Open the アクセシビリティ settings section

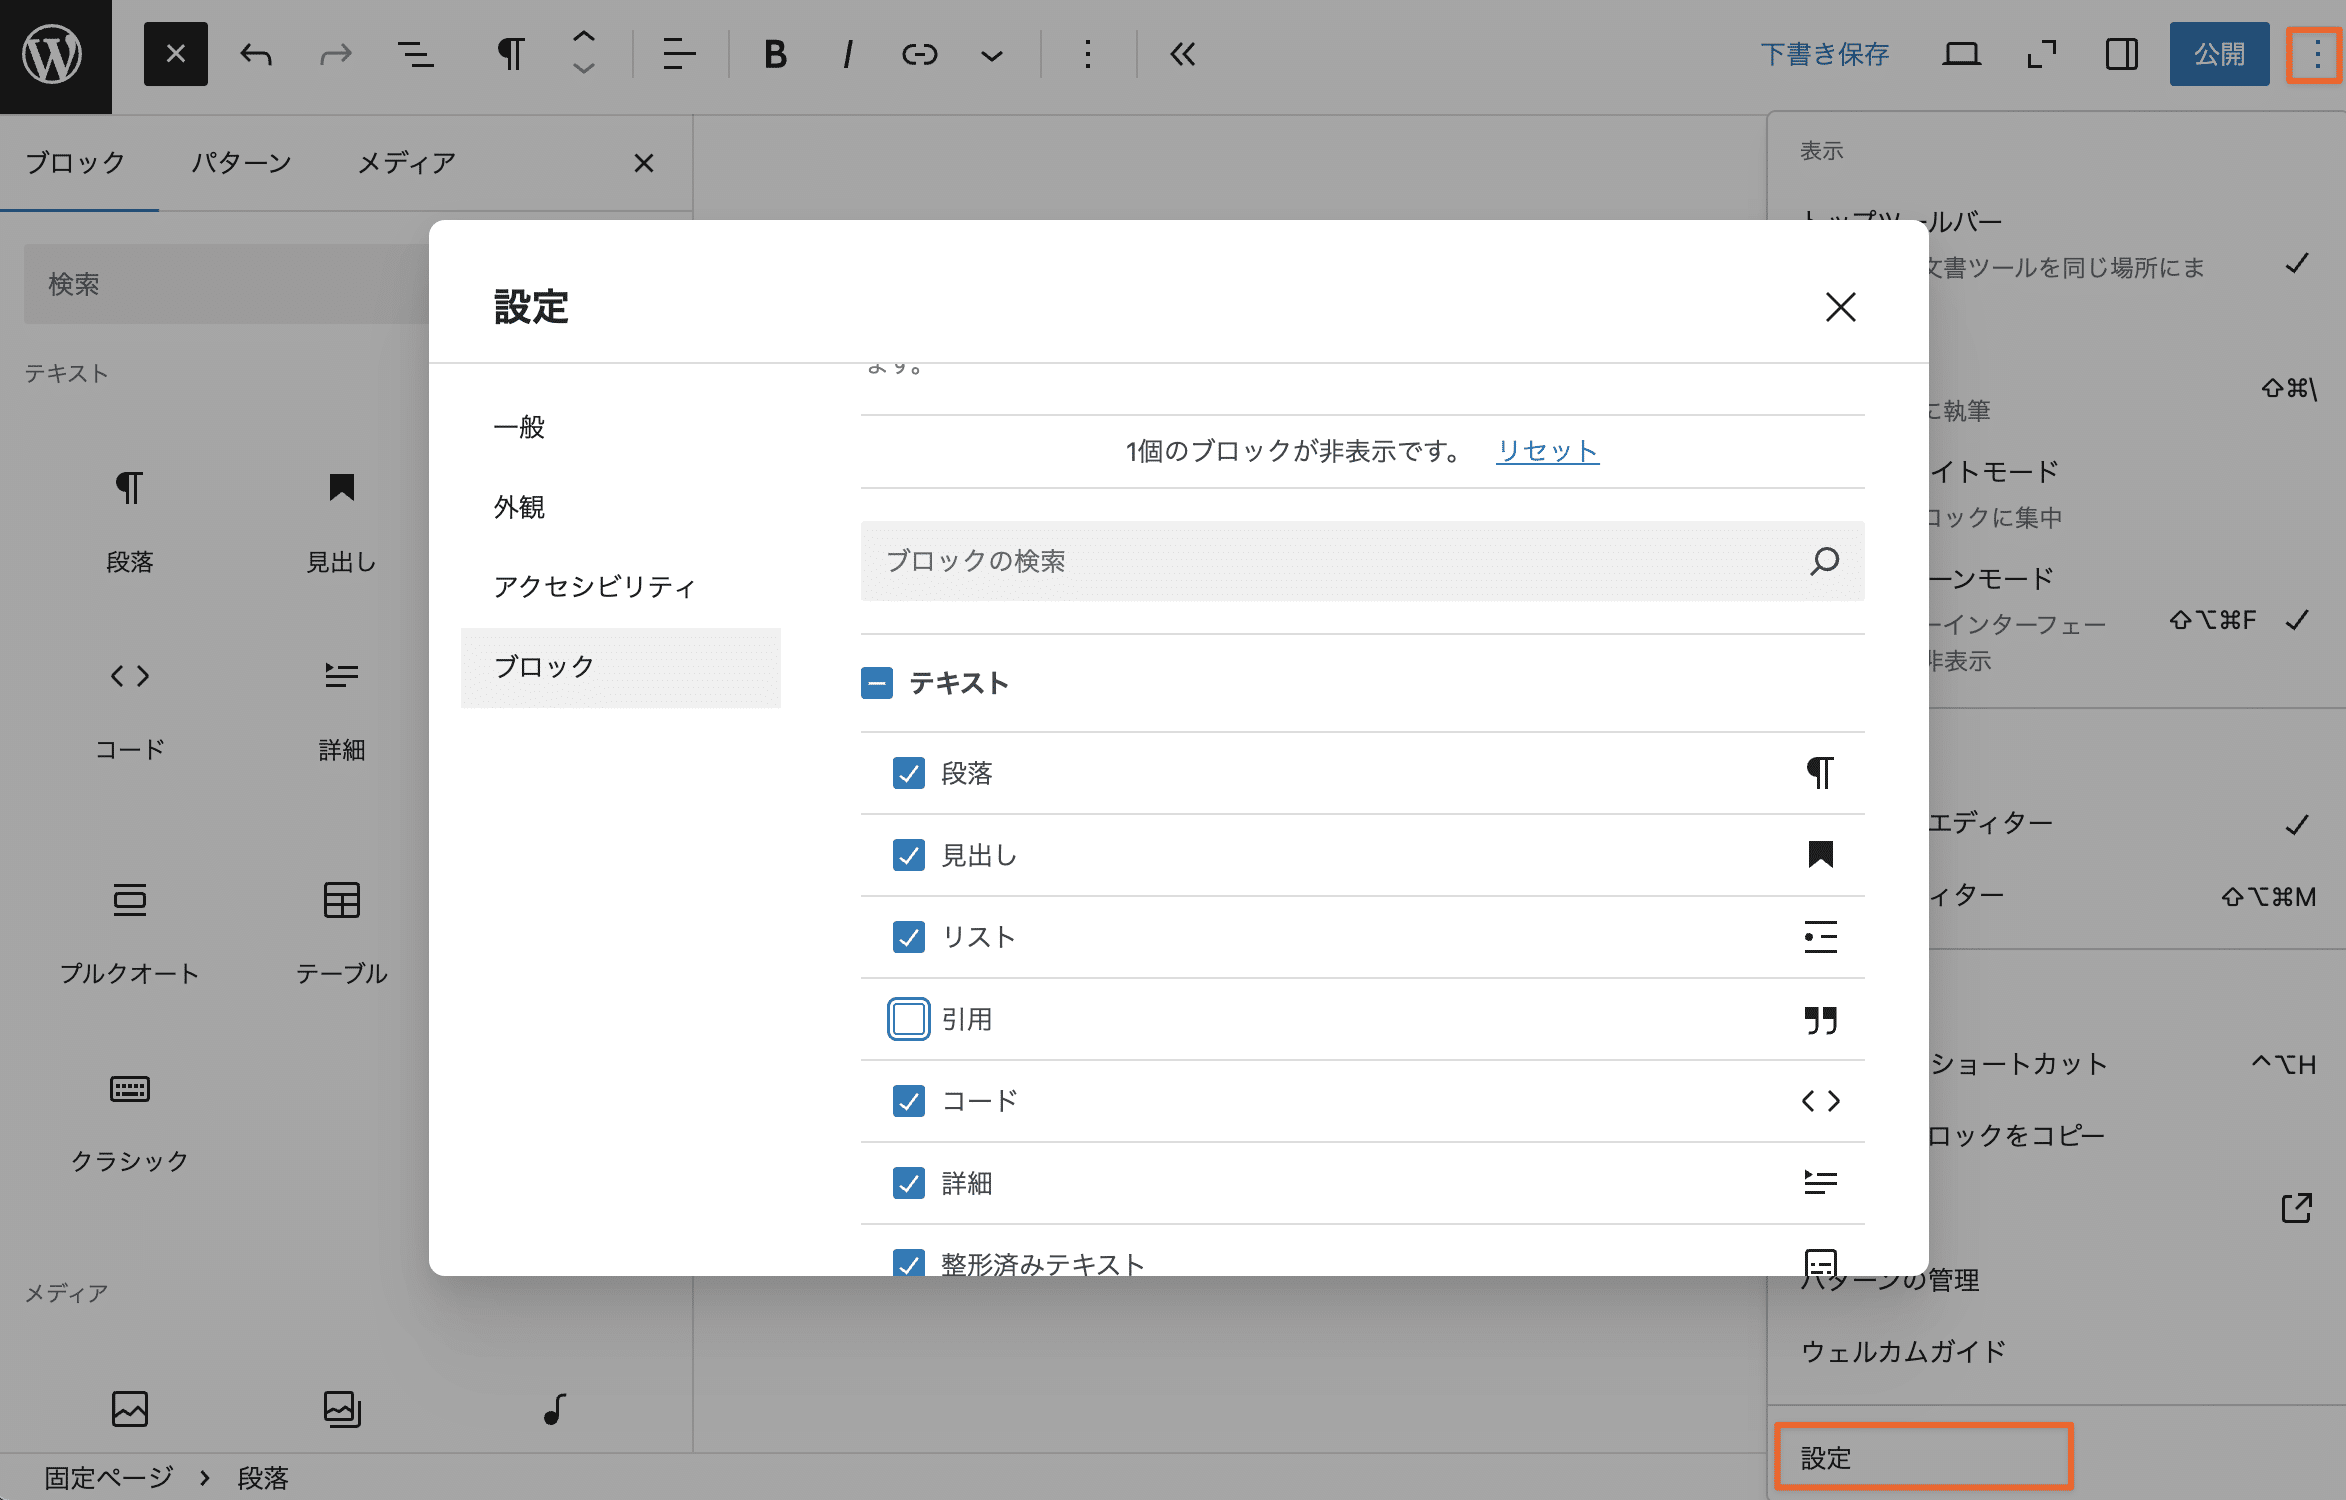click(620, 587)
